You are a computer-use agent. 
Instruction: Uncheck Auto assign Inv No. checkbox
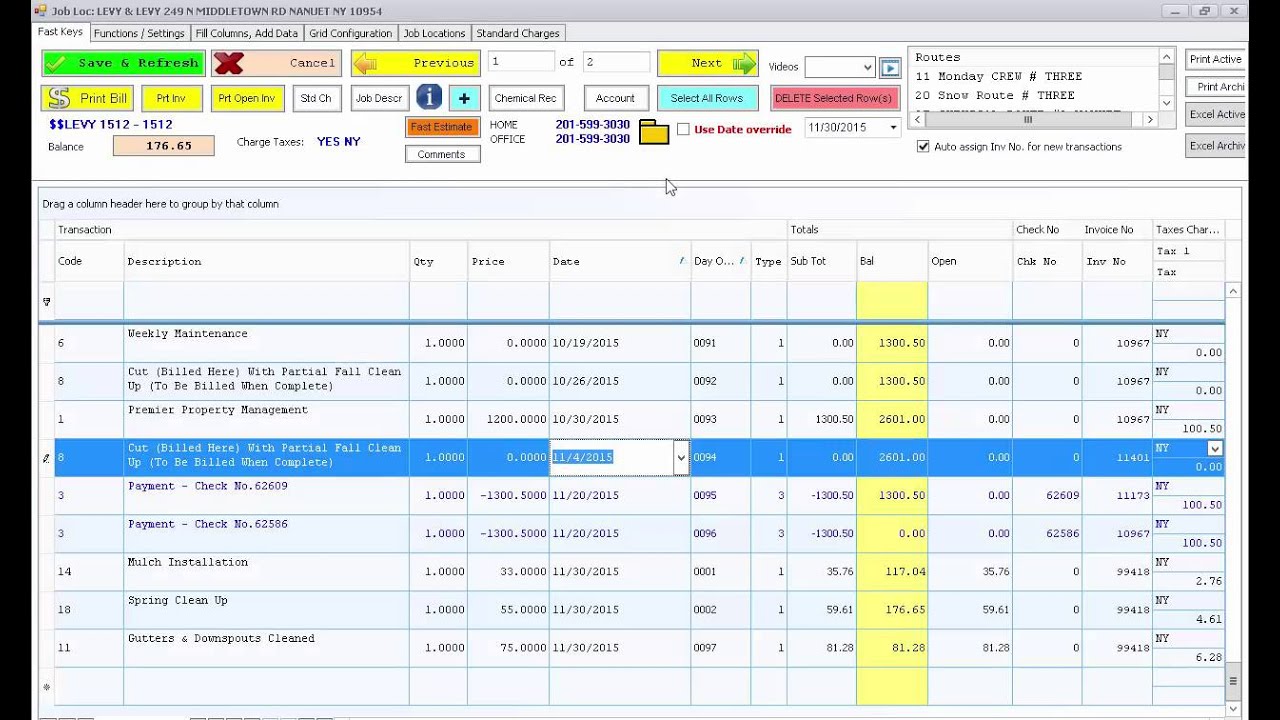click(923, 146)
